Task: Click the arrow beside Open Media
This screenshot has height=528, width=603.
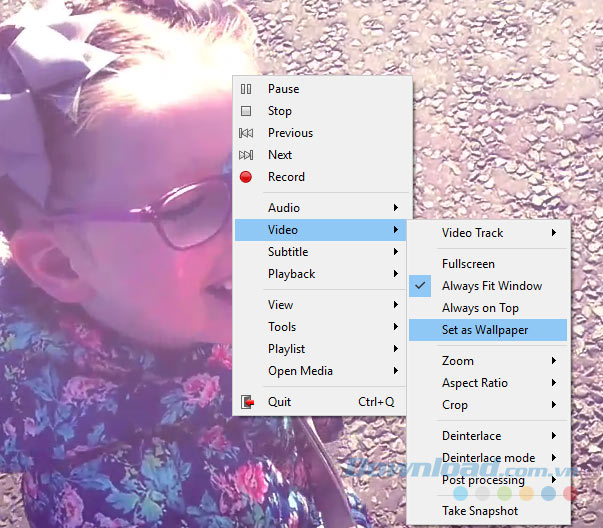Action: (396, 371)
